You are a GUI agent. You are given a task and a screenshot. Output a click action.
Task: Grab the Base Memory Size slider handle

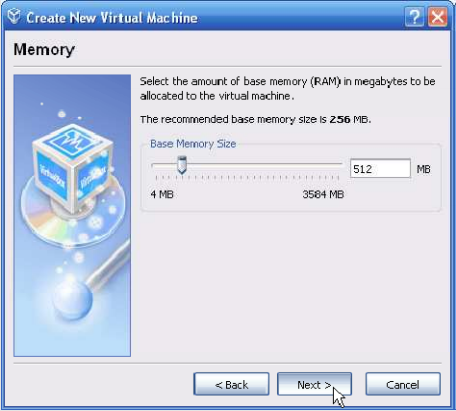pyautogui.click(x=182, y=165)
